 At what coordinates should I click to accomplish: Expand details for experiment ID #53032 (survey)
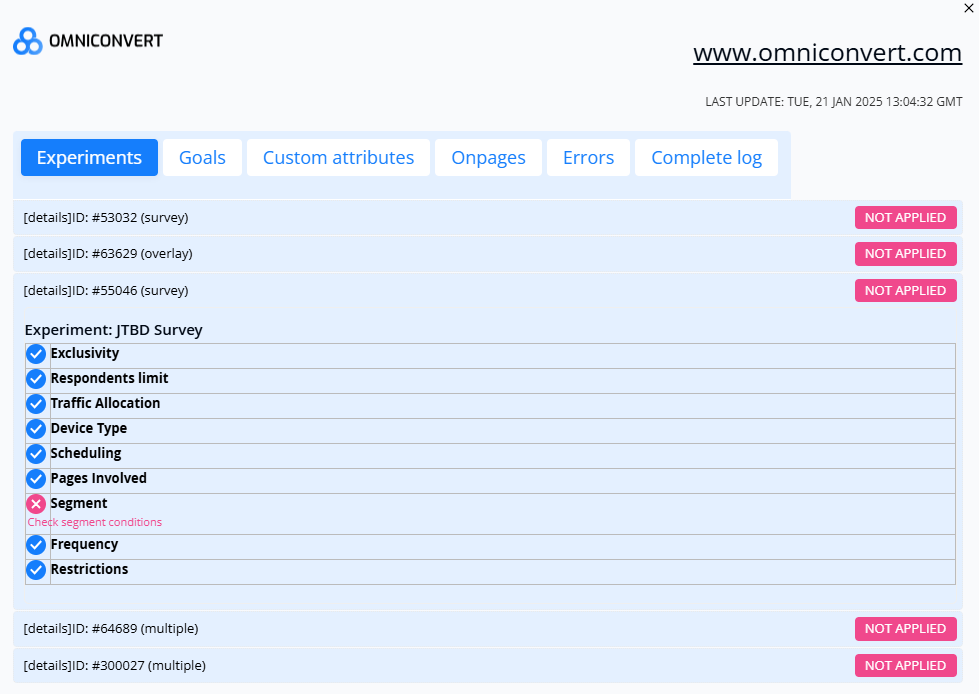(49, 218)
